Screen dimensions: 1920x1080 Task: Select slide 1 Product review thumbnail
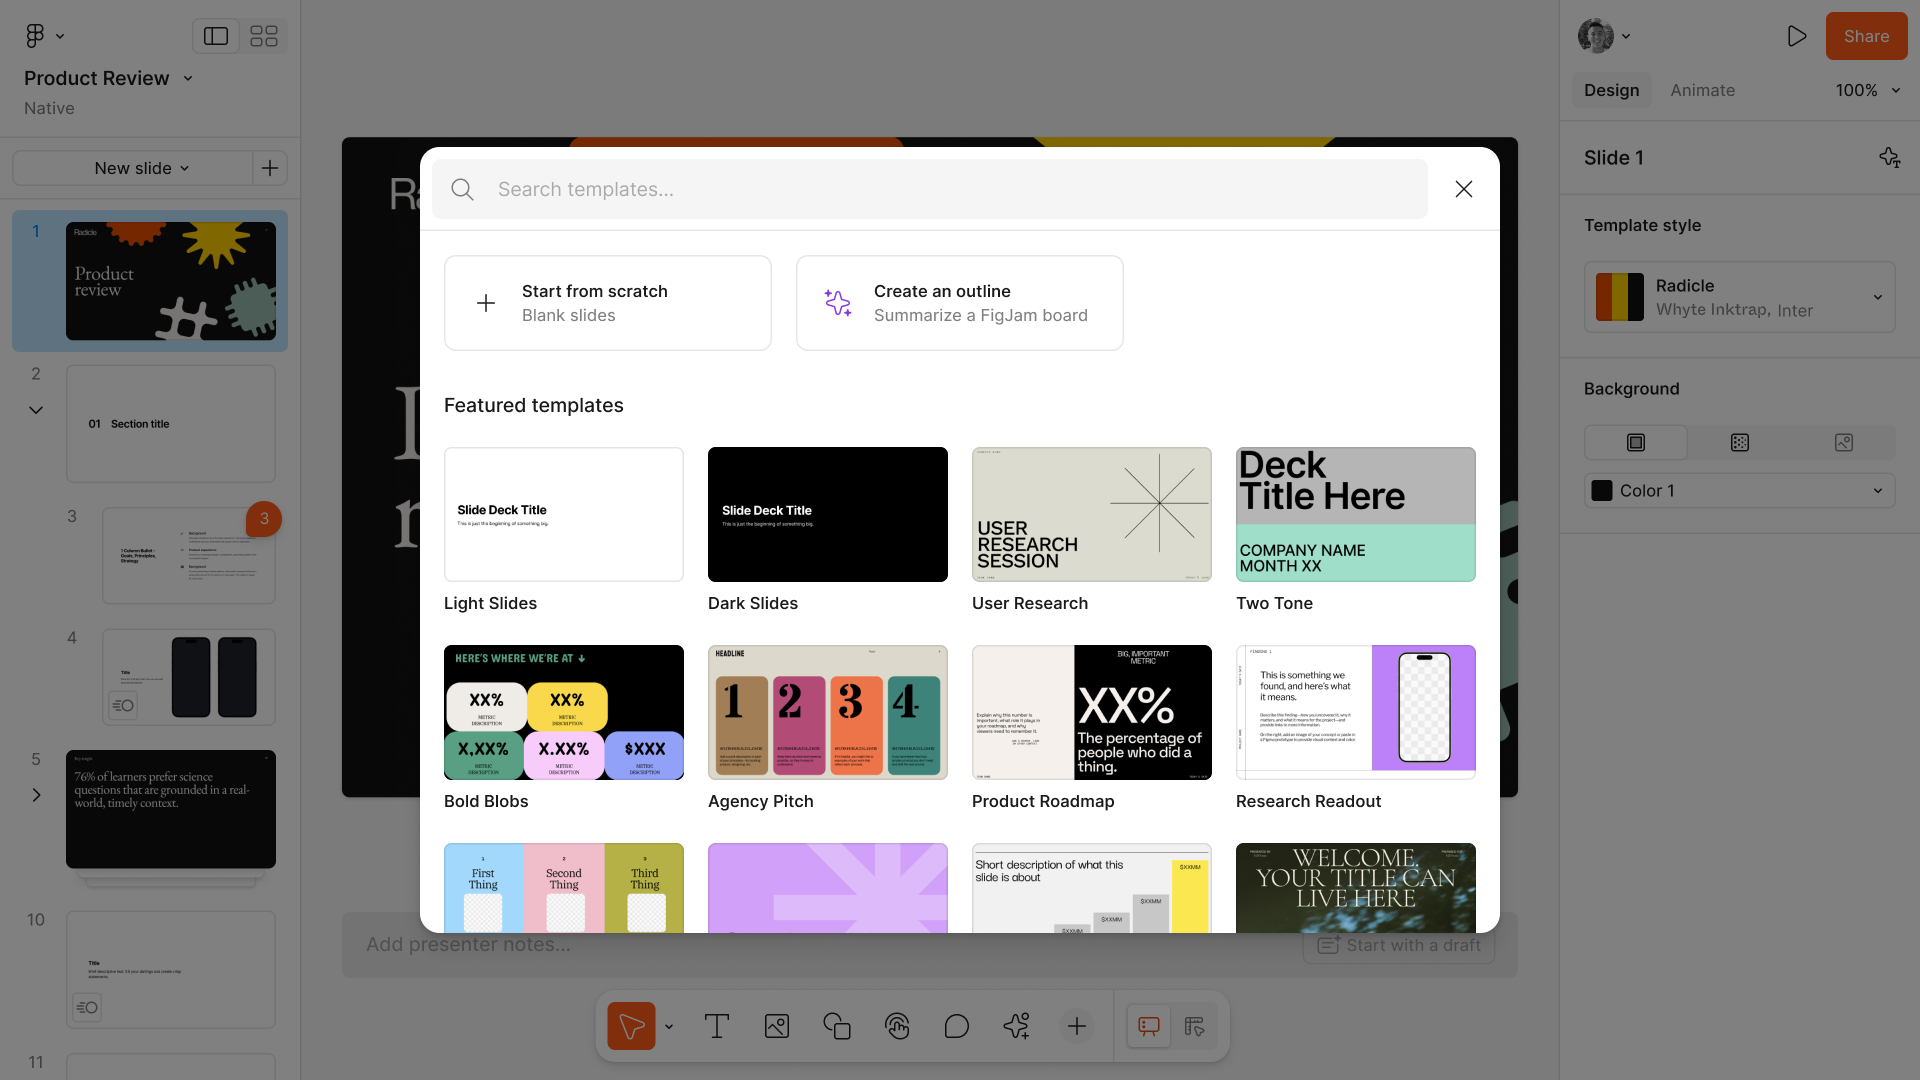(x=171, y=281)
